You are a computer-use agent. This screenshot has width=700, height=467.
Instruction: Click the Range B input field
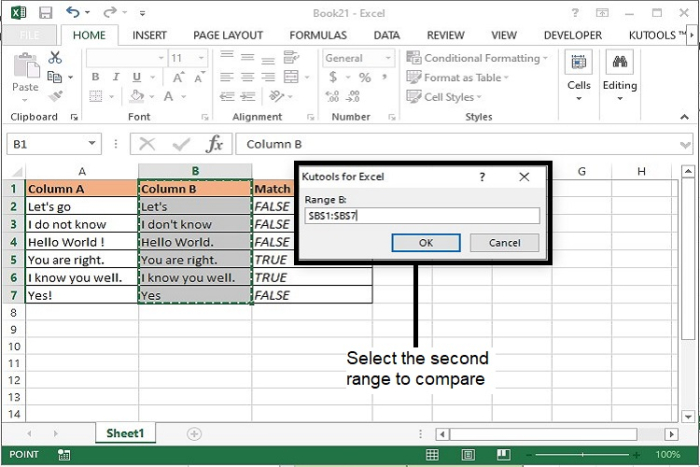[422, 216]
